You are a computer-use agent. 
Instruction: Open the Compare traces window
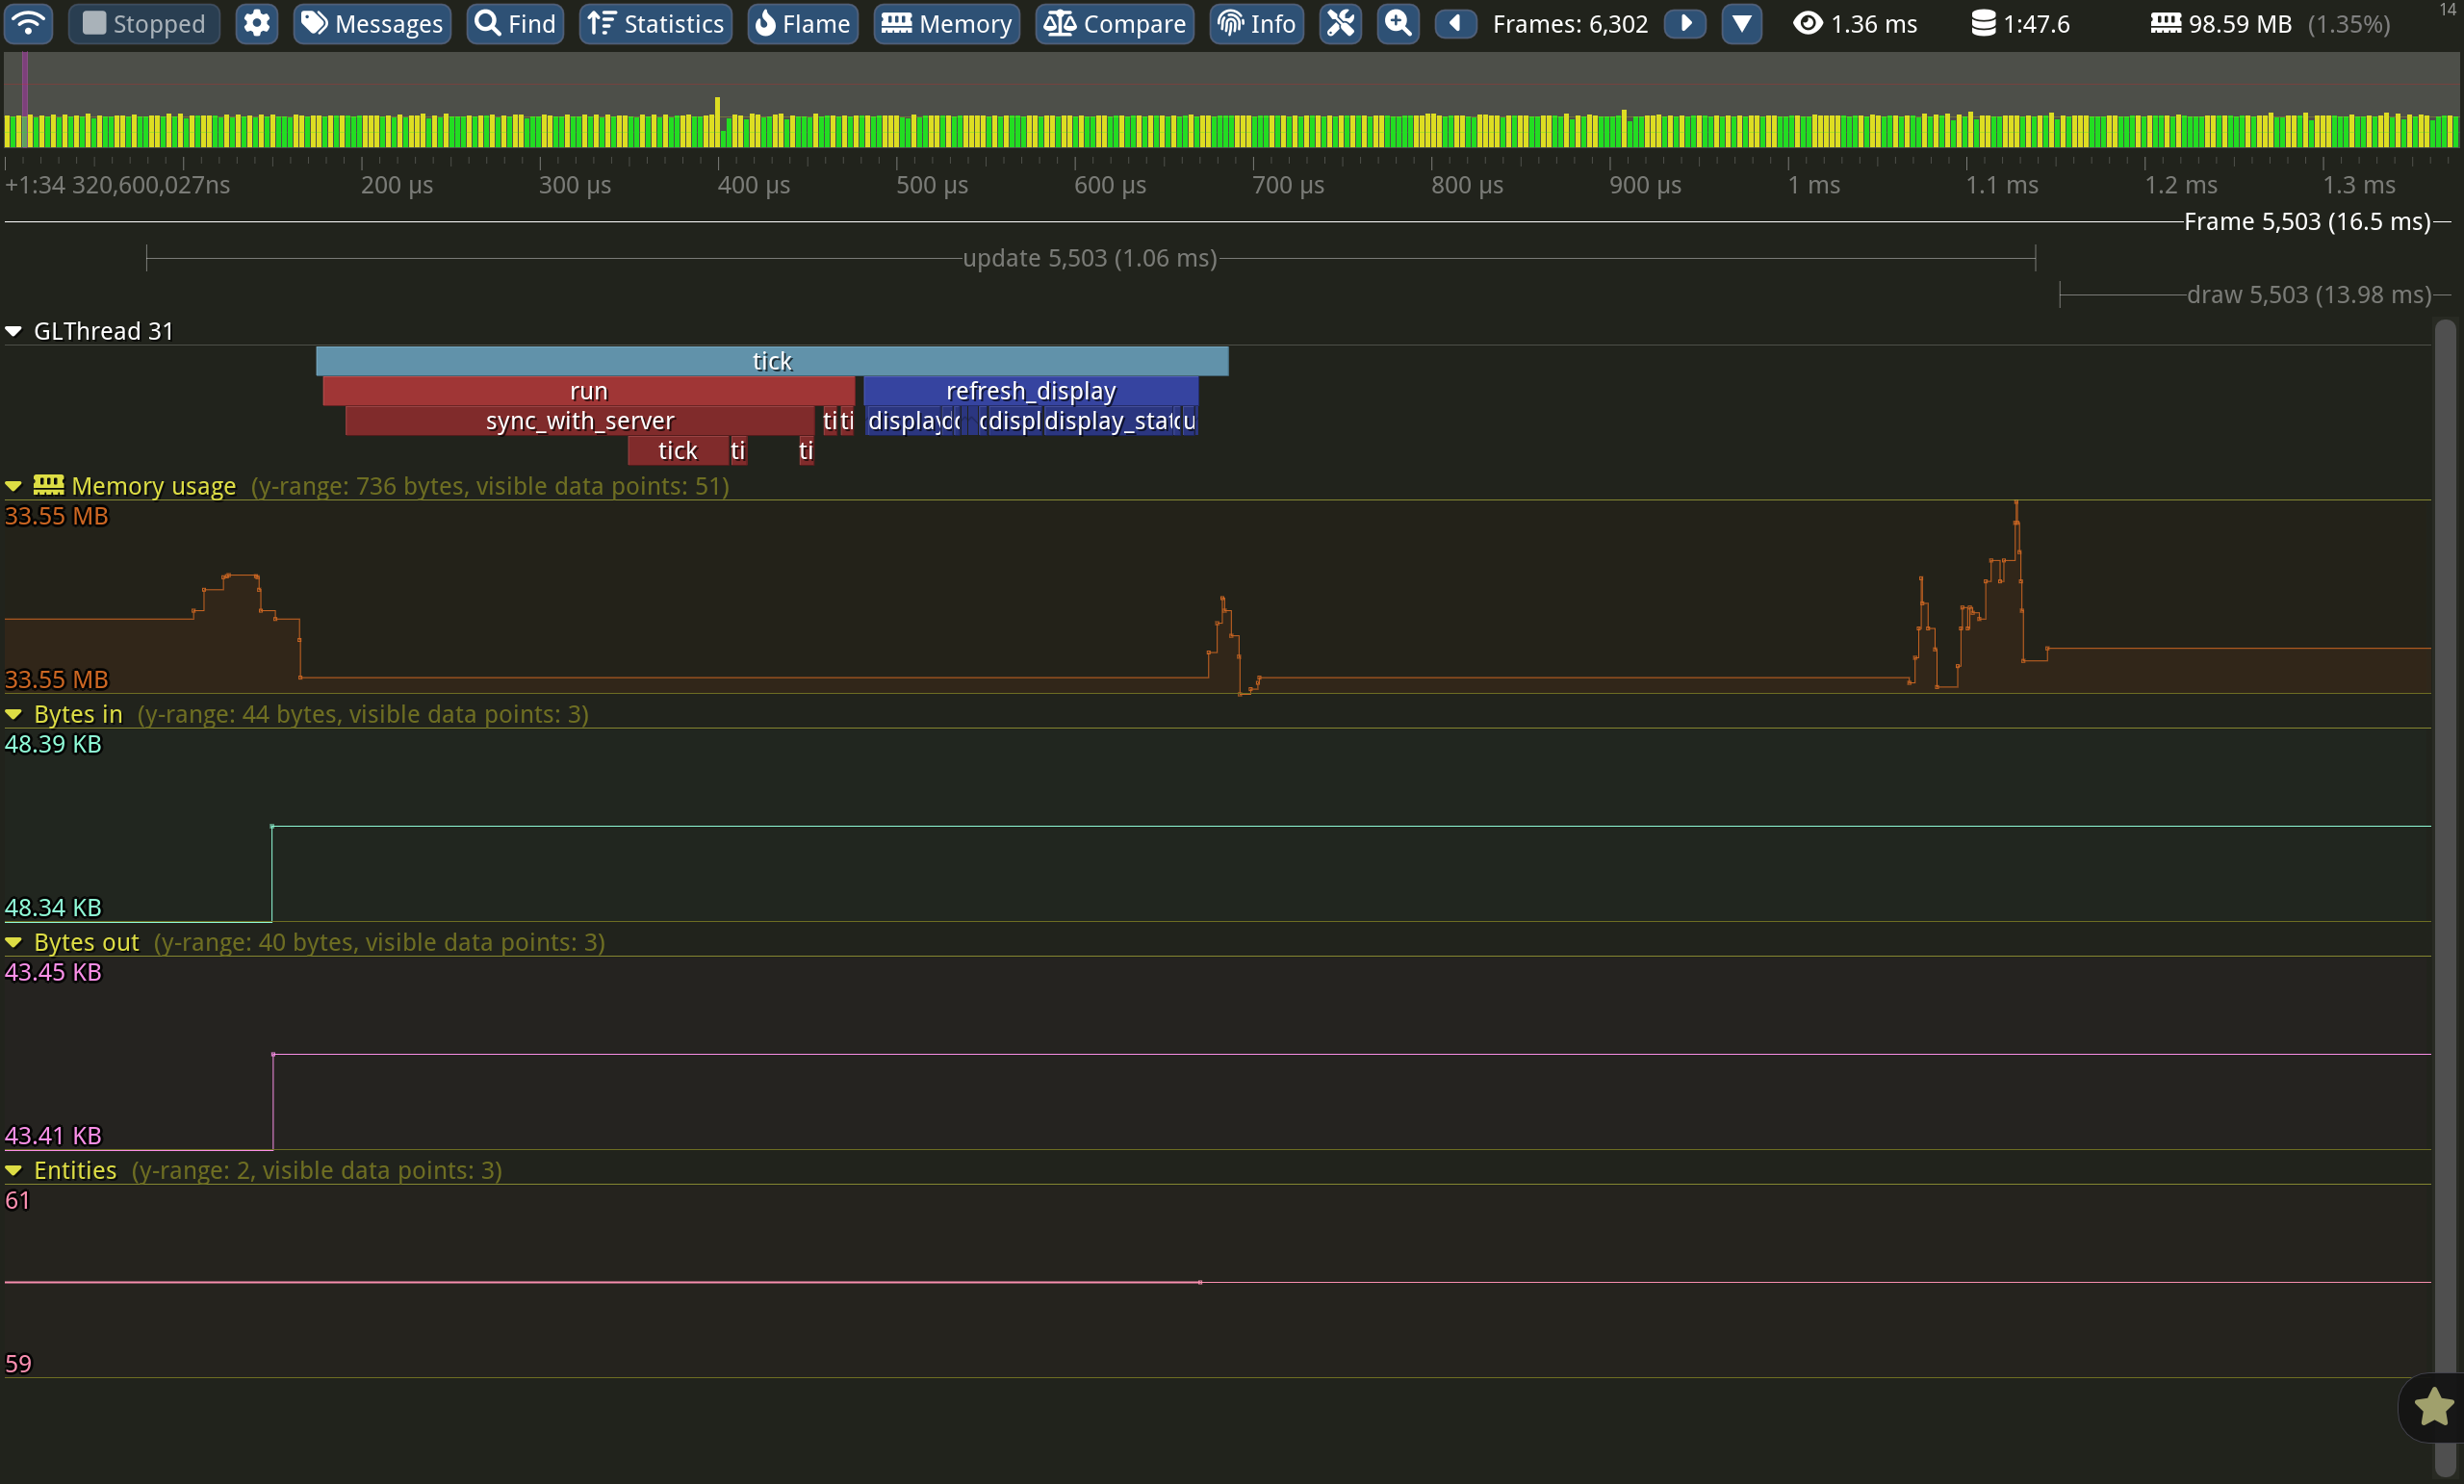(x=1114, y=23)
